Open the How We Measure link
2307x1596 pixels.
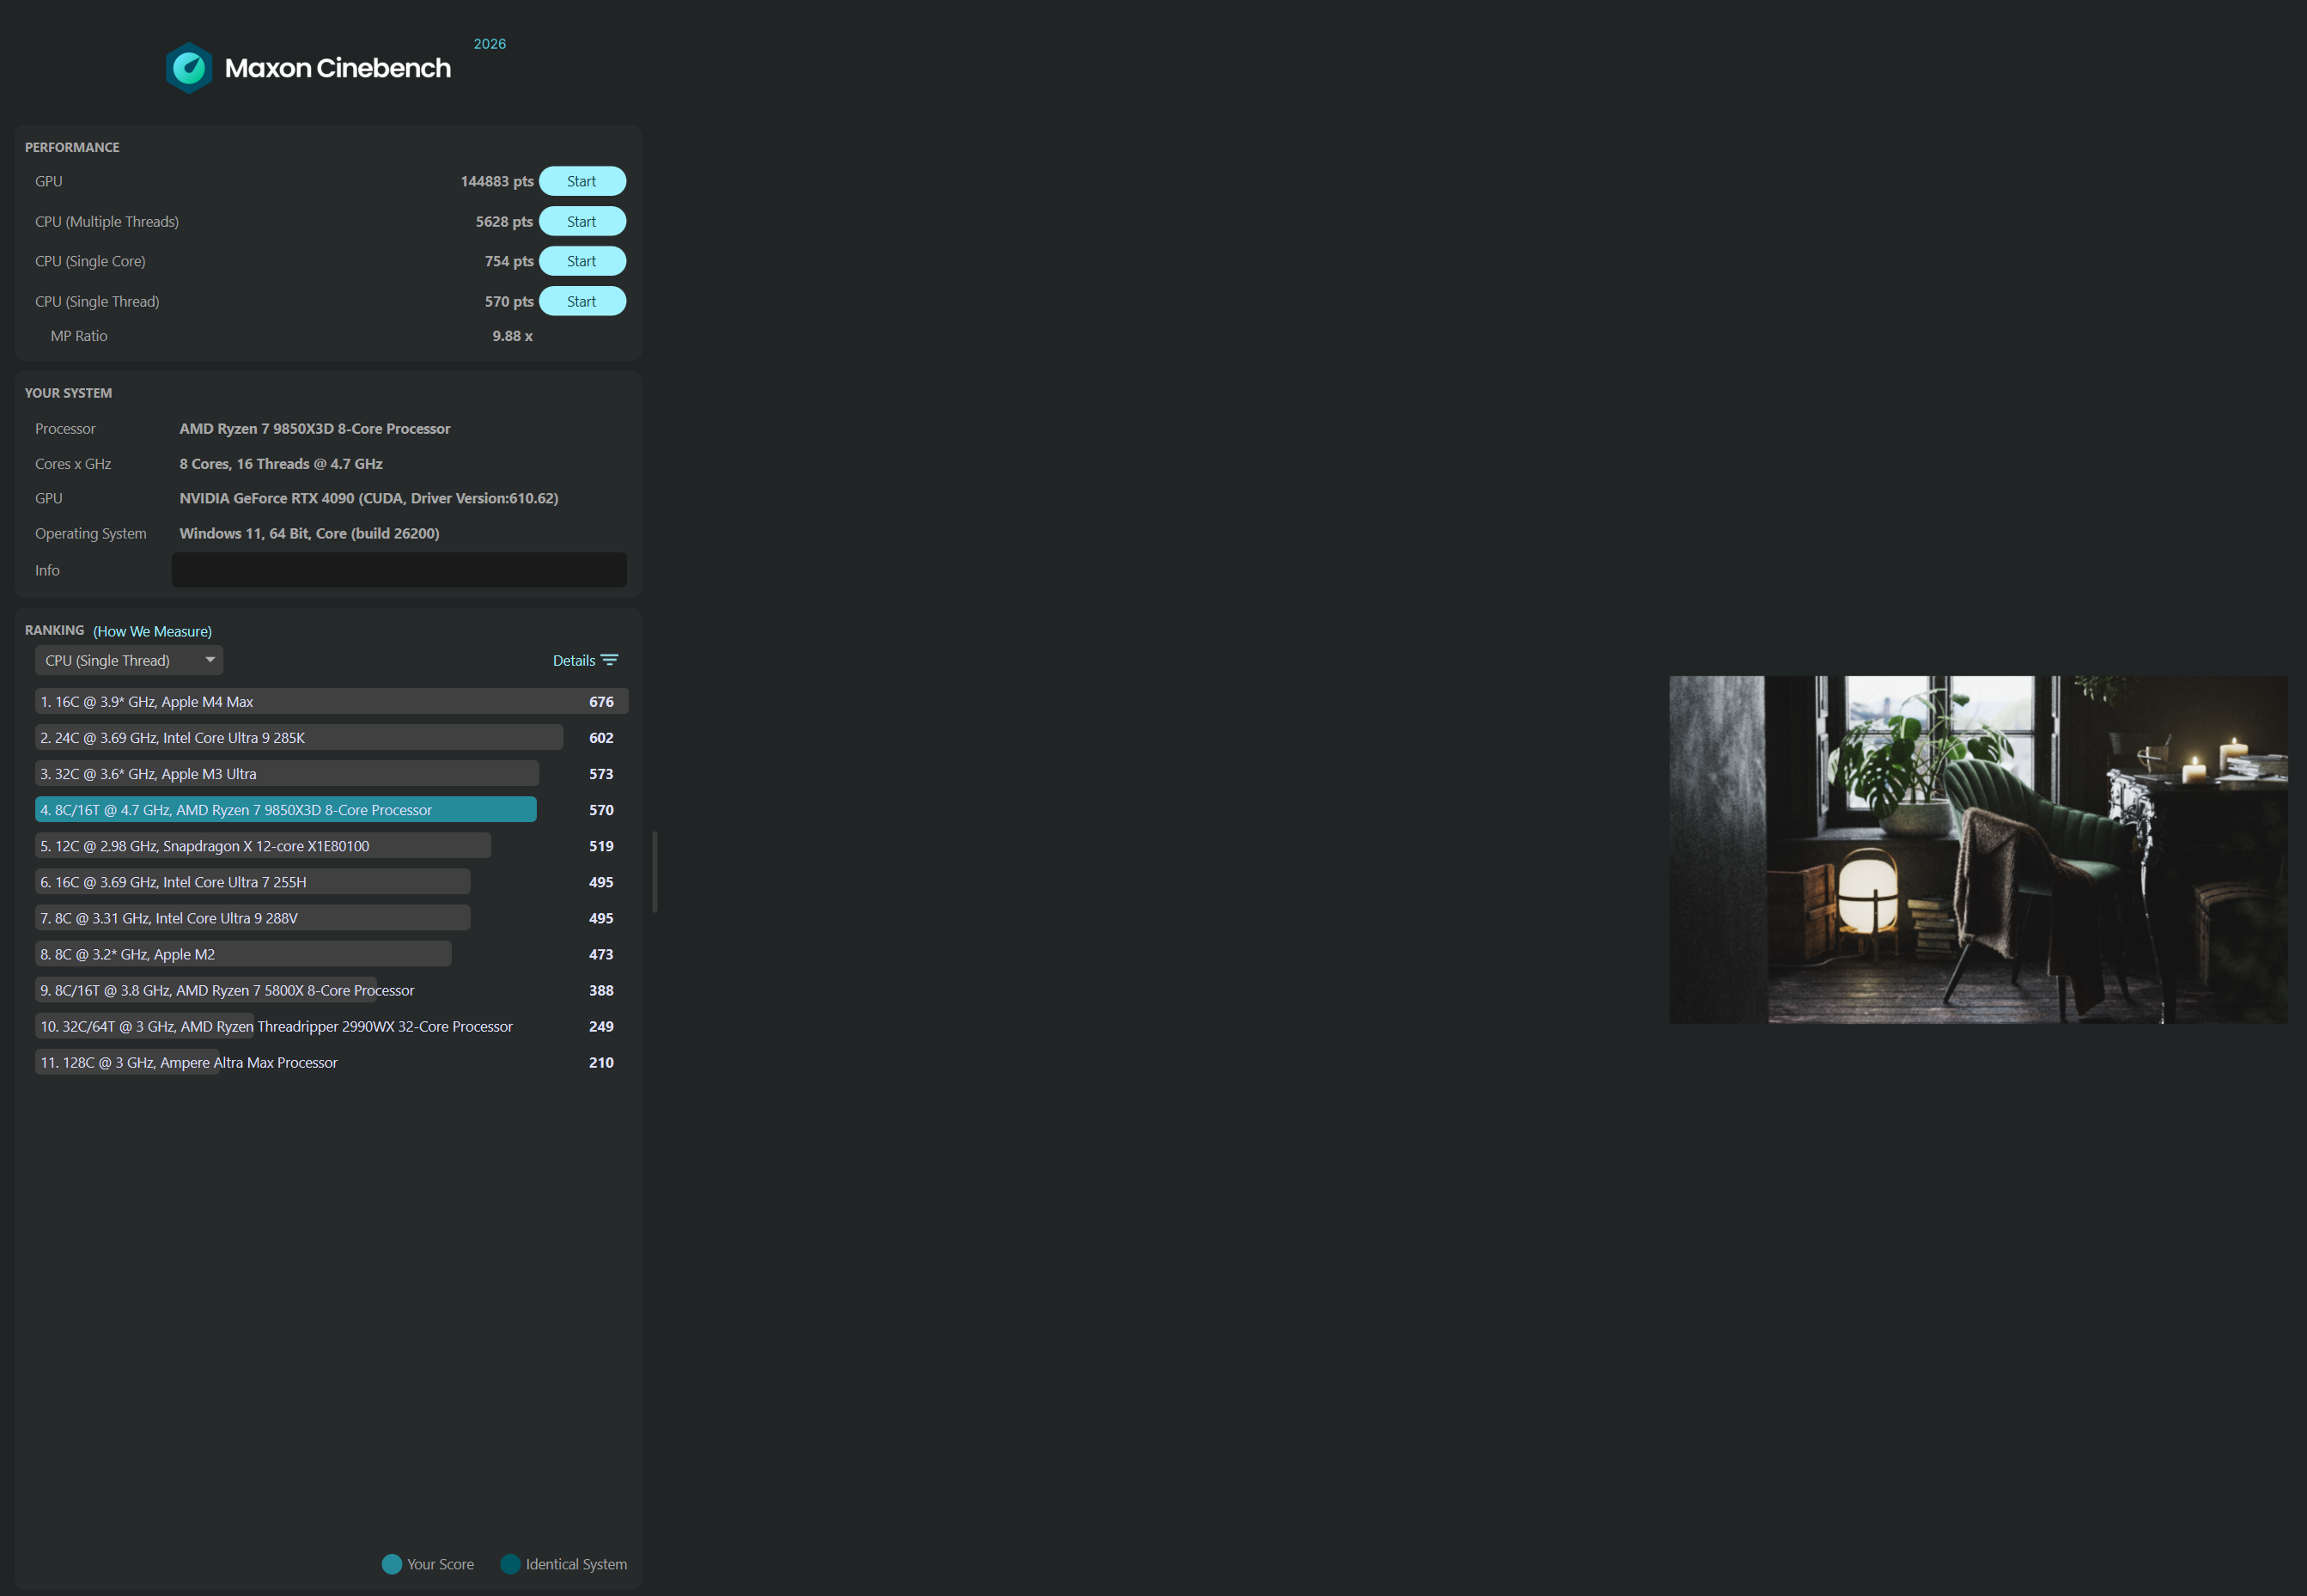coord(152,631)
